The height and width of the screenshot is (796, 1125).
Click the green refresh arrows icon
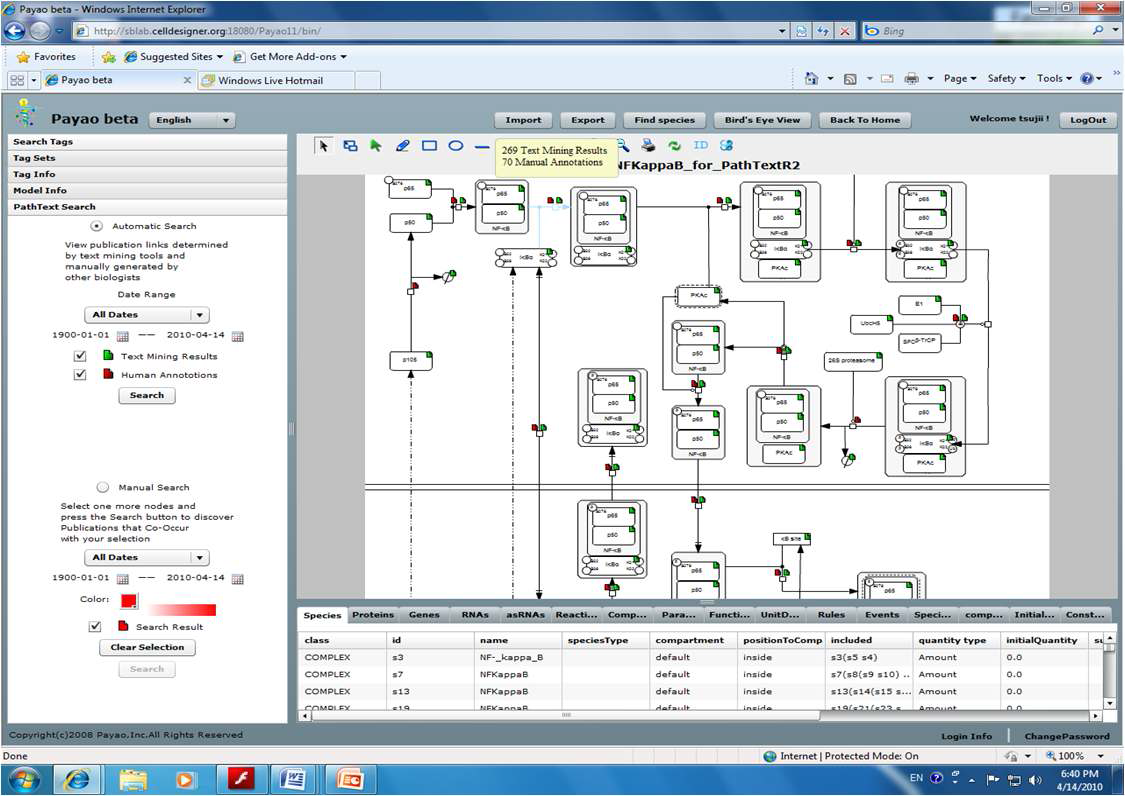(x=674, y=146)
